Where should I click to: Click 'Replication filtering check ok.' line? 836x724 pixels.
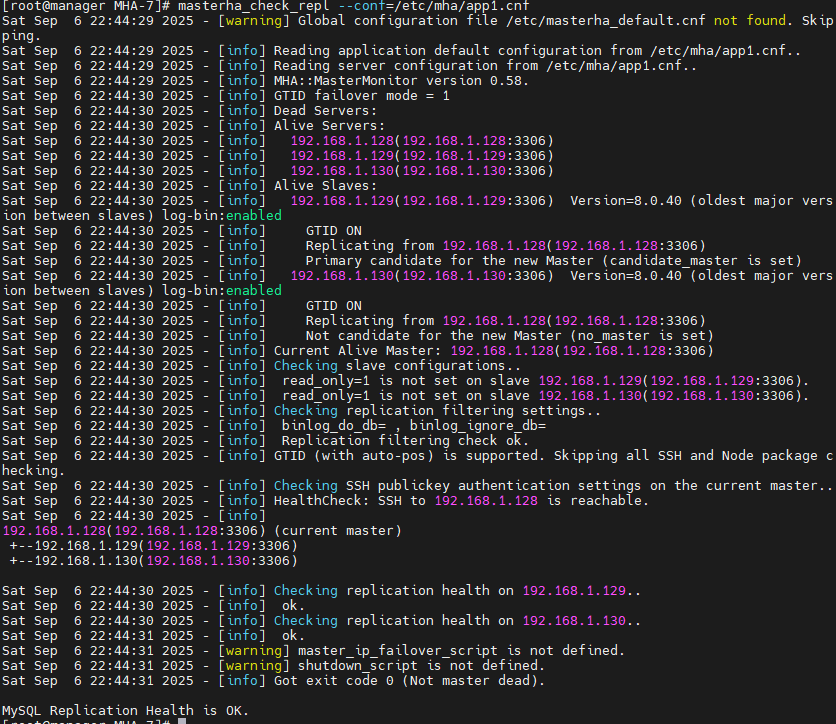(x=405, y=440)
